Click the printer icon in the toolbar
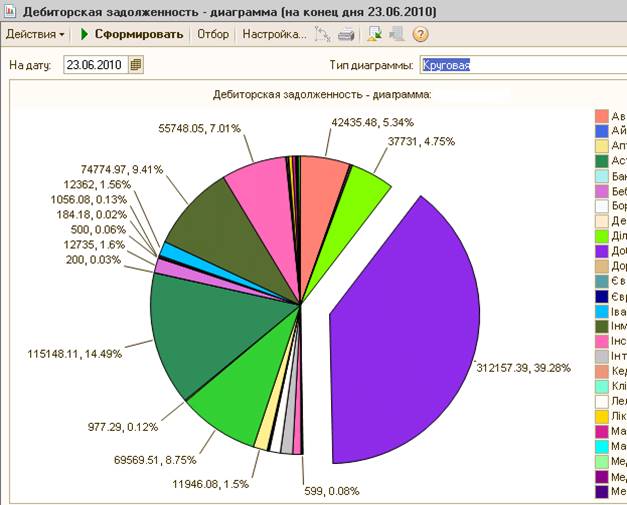Viewport: 627px width, 505px height. [346, 35]
